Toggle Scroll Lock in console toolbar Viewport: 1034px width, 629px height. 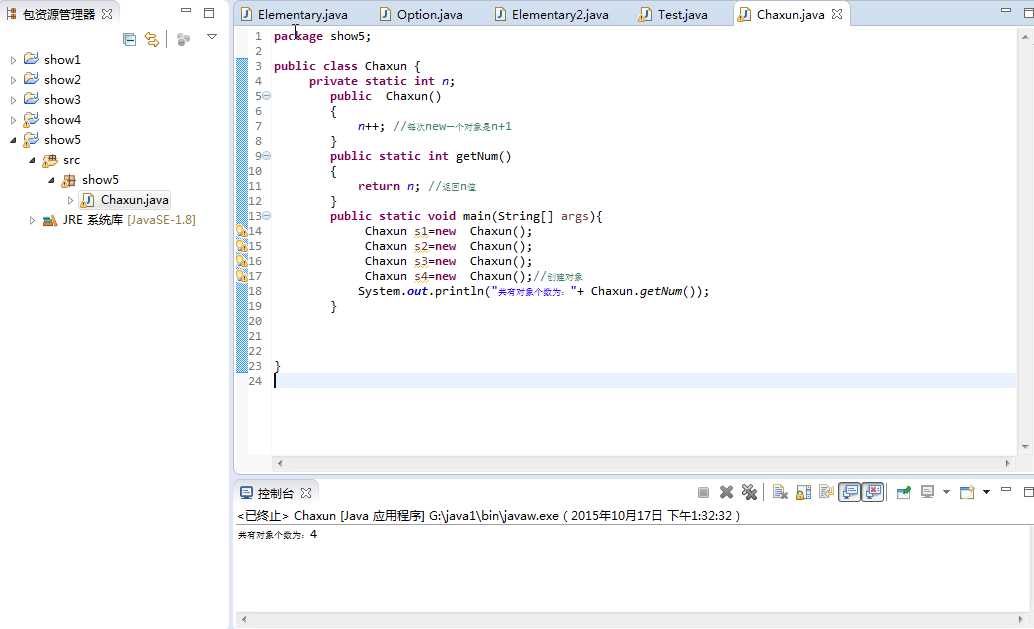pyautogui.click(x=803, y=493)
